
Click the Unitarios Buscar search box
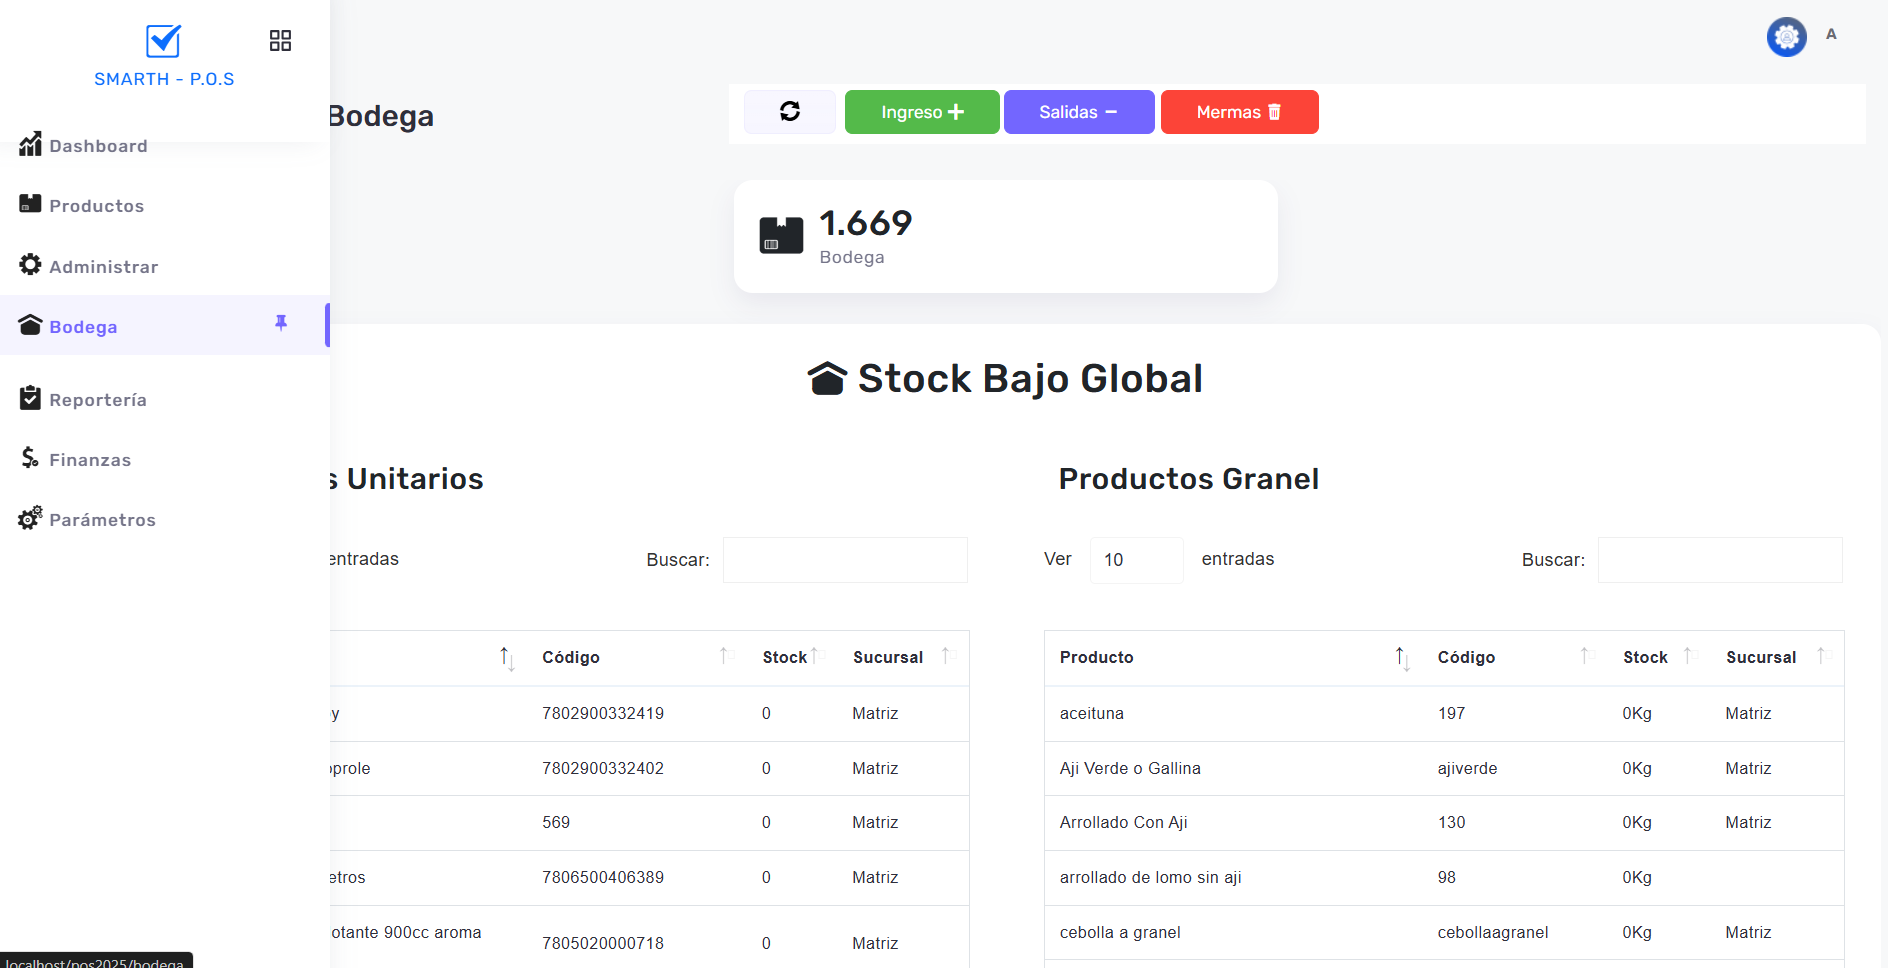click(845, 560)
